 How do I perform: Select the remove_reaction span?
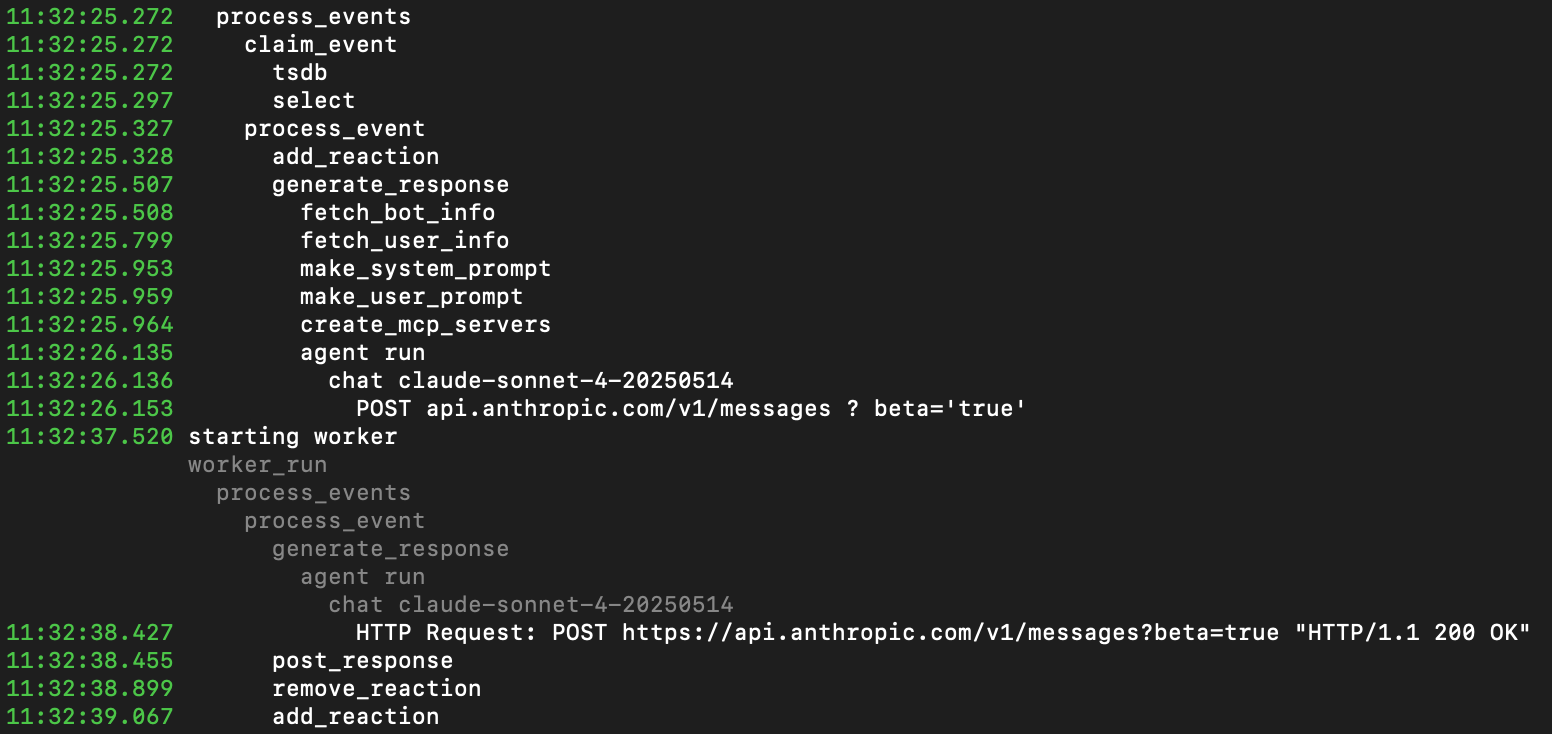click(376, 689)
